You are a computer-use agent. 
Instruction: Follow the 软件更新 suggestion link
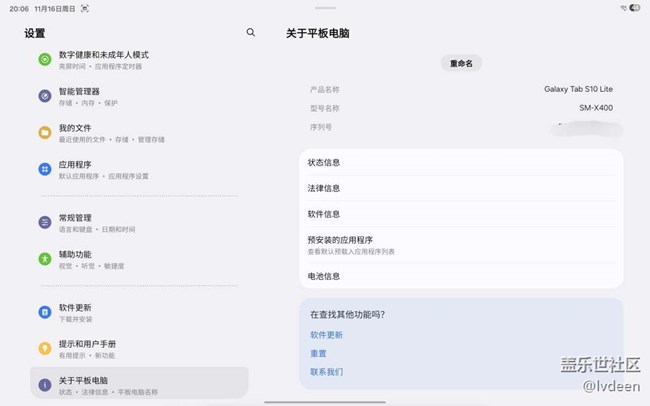326,335
